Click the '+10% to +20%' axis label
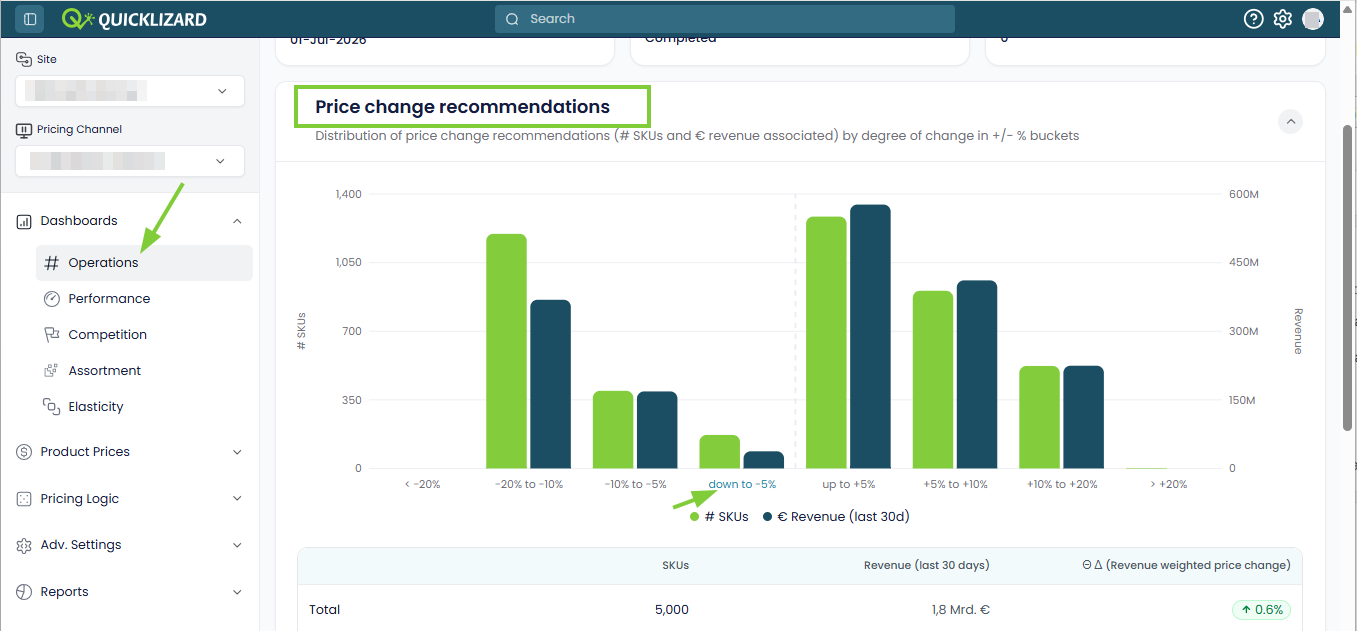The width and height of the screenshot is (1357, 631). (1062, 484)
